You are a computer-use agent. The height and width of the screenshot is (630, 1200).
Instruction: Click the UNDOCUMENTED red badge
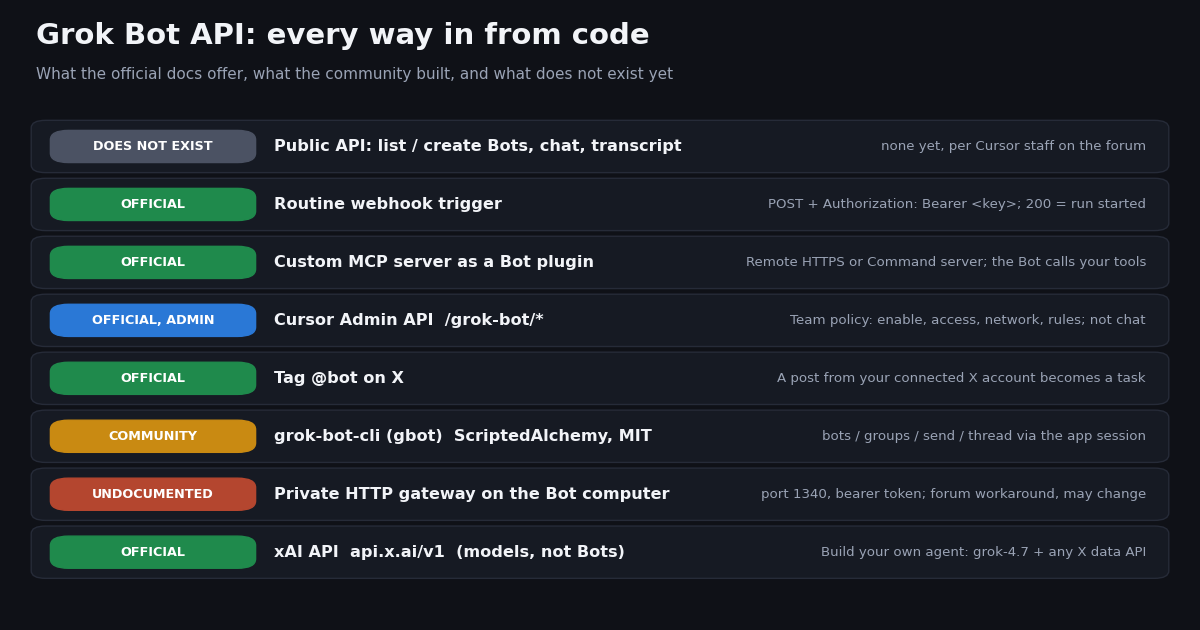click(153, 494)
